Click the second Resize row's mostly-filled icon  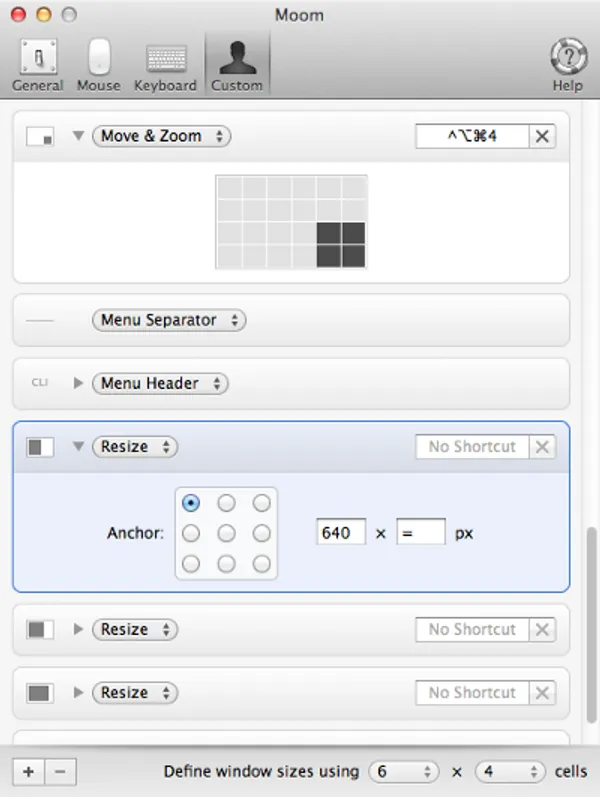(40, 630)
